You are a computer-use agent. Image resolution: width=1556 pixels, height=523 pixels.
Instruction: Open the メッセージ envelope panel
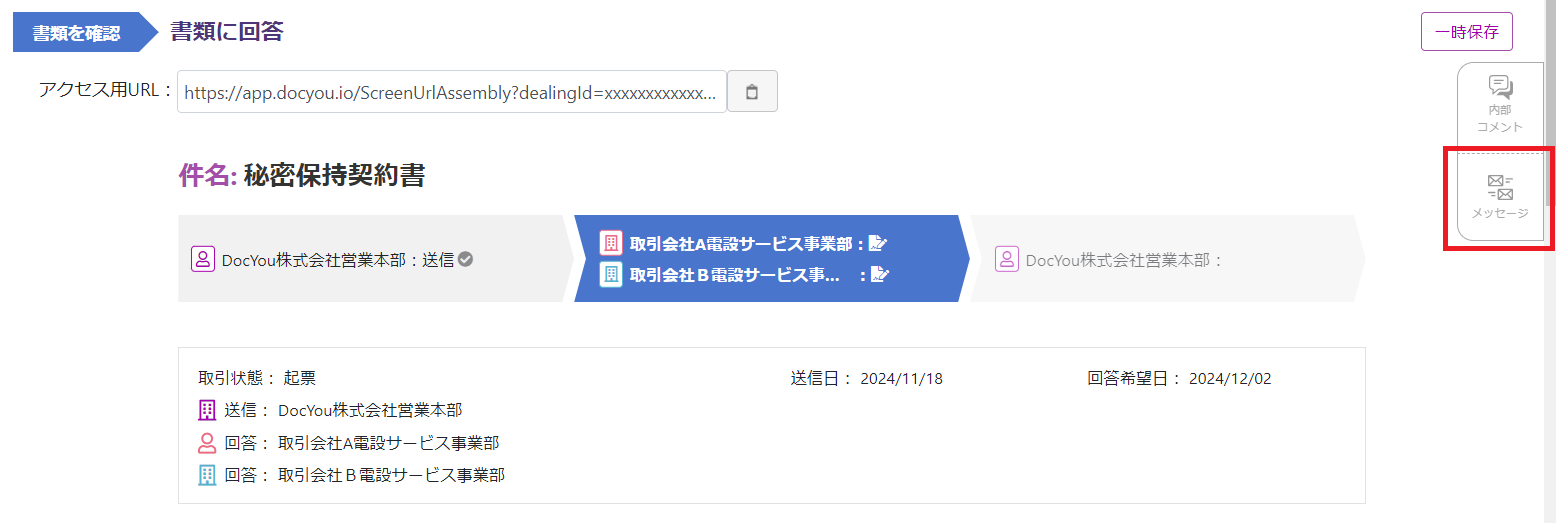[1500, 196]
